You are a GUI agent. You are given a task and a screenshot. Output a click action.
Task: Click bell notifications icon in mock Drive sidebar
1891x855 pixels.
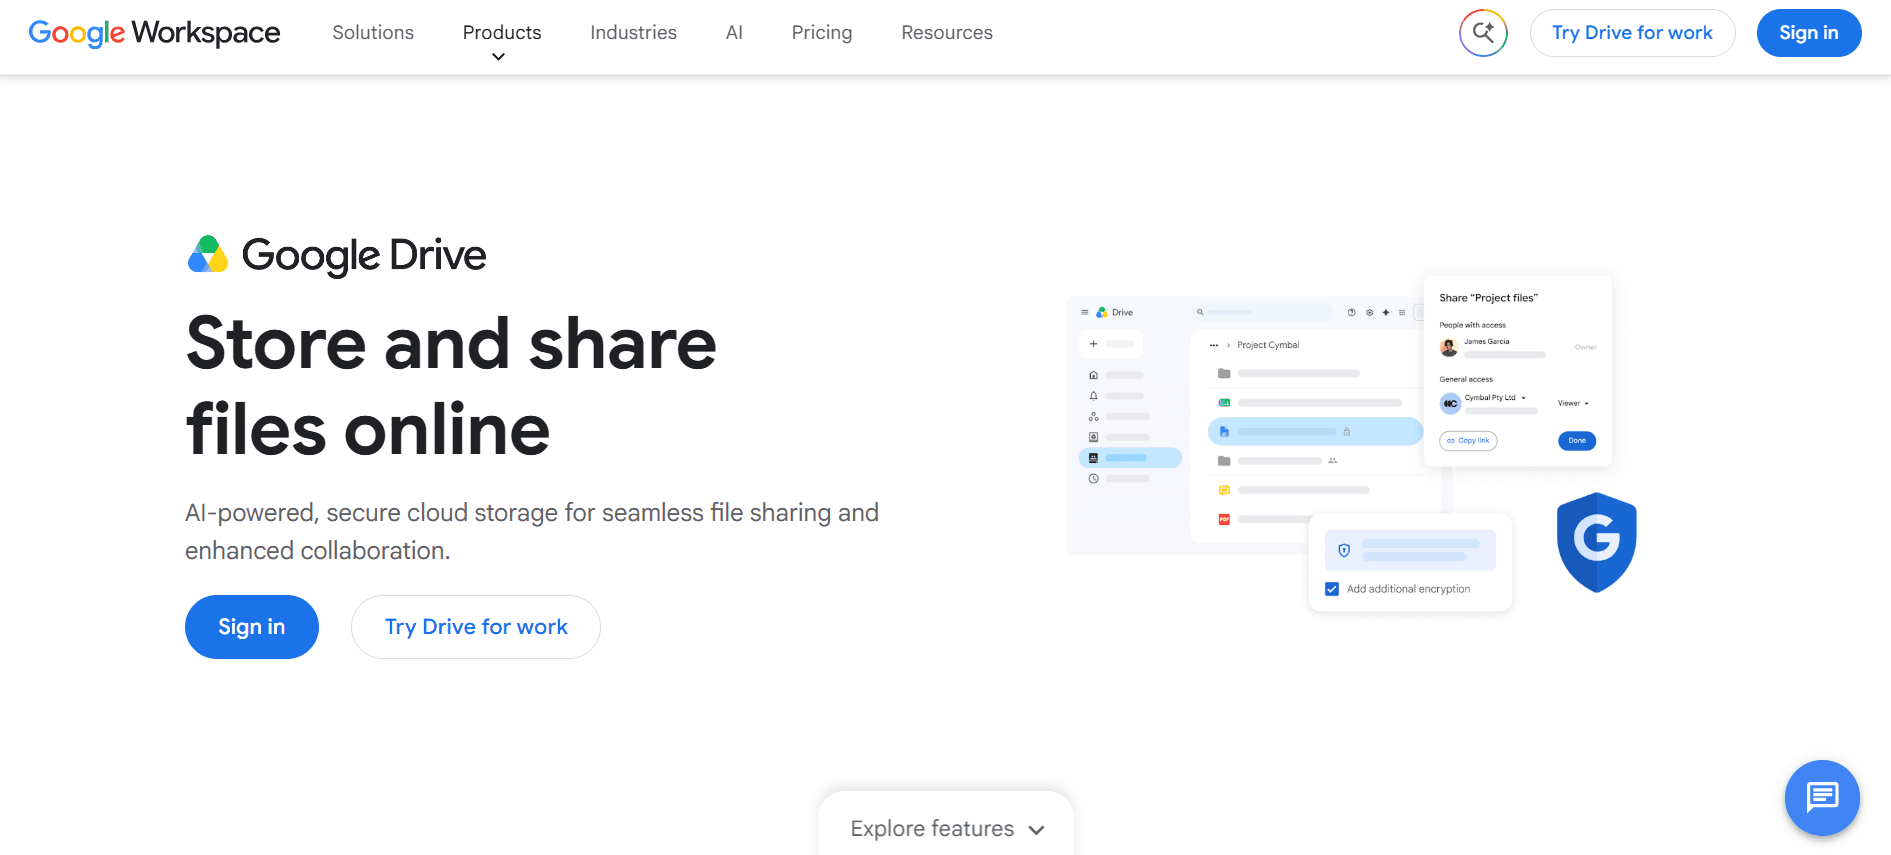tap(1093, 396)
